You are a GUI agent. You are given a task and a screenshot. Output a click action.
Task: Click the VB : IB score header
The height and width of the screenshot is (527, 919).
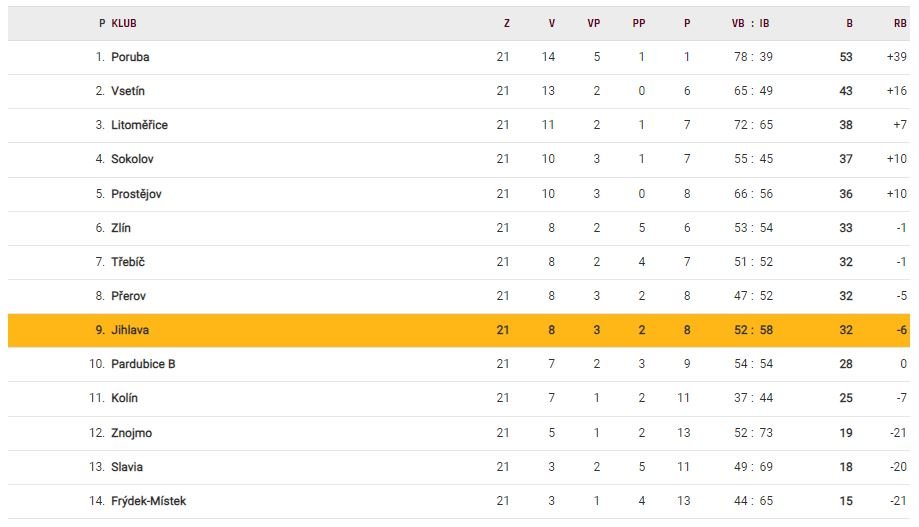pos(752,23)
